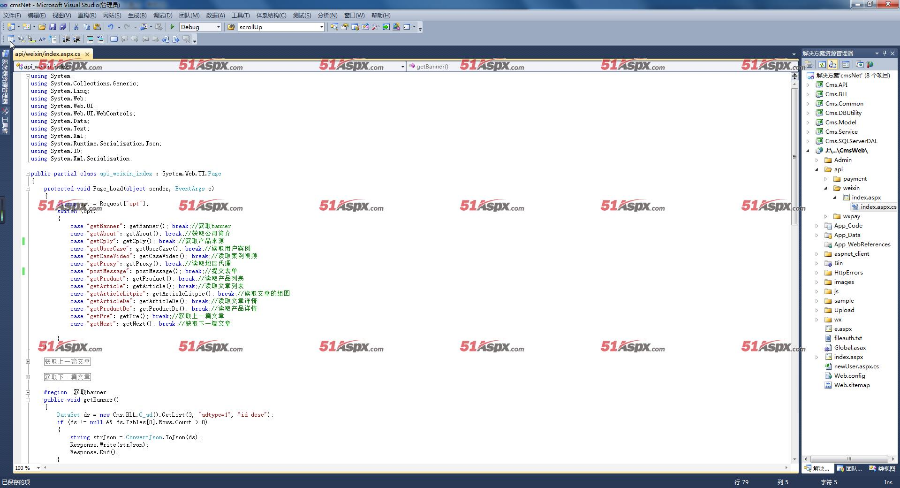This screenshot has height=488, width=900.
Task: Click the Save All icon
Action: pos(63,27)
